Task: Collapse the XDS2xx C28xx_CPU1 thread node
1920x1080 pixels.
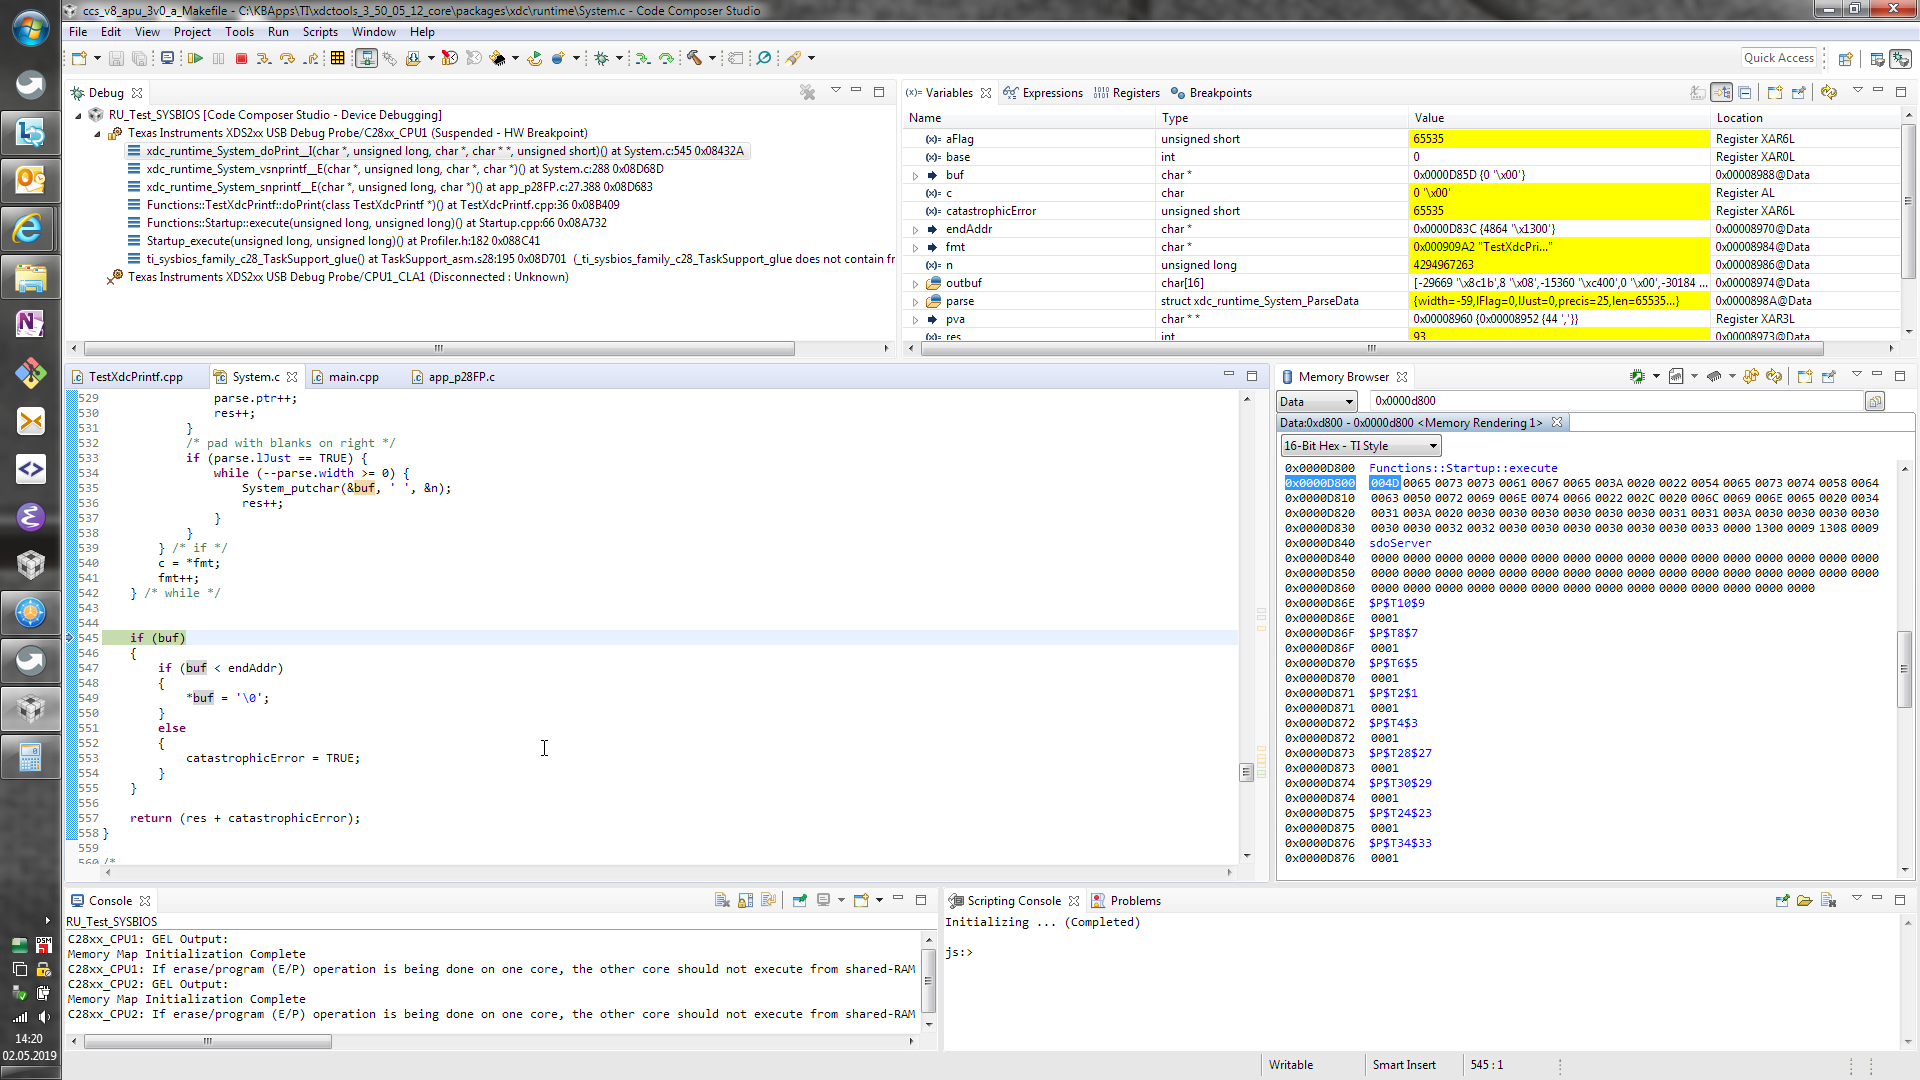Action: coord(97,134)
